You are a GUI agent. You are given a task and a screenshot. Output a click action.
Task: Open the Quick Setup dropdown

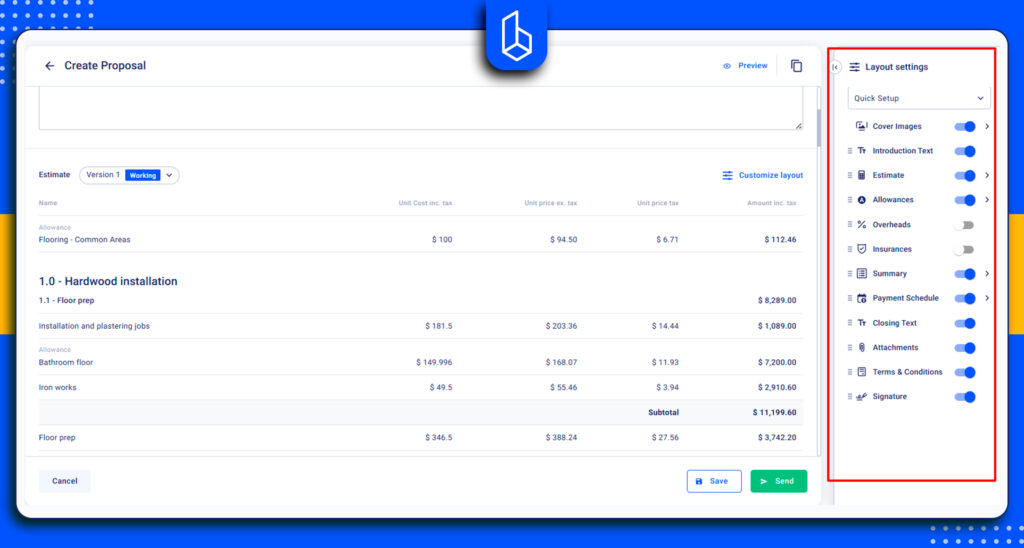tap(919, 98)
